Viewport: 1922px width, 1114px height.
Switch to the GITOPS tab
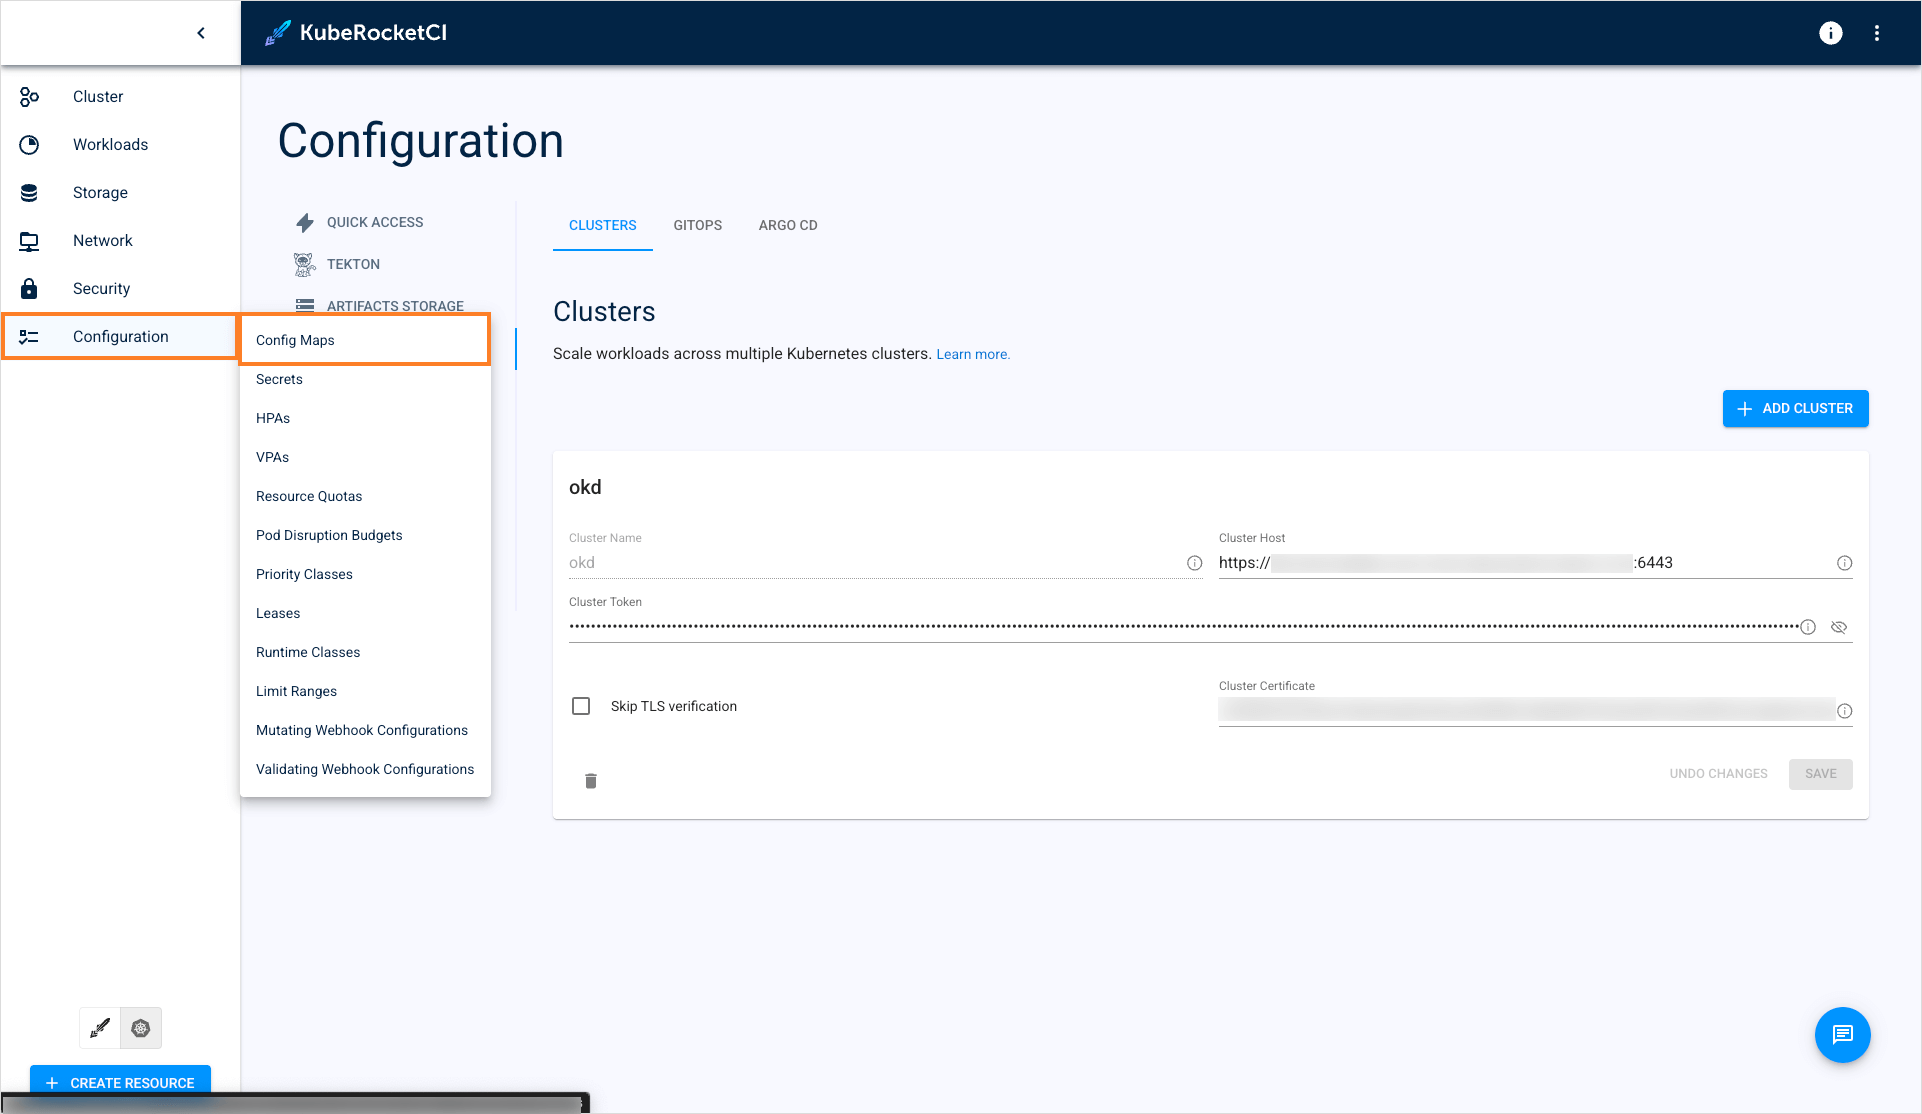(697, 225)
